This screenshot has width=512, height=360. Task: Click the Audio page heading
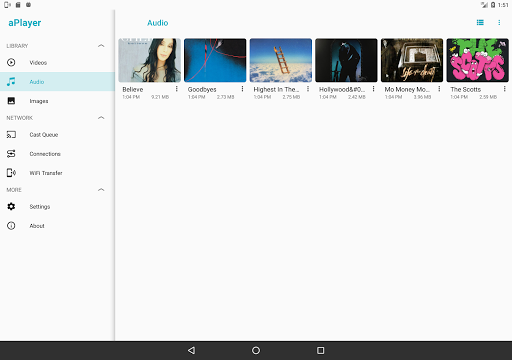pyautogui.click(x=158, y=23)
